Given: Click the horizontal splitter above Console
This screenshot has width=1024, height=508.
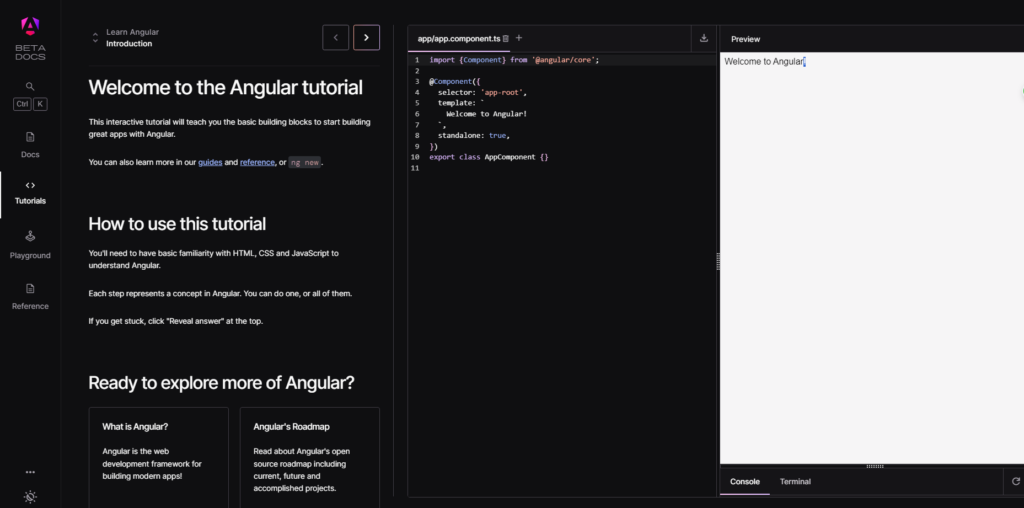Looking at the screenshot, I should tap(874, 466).
